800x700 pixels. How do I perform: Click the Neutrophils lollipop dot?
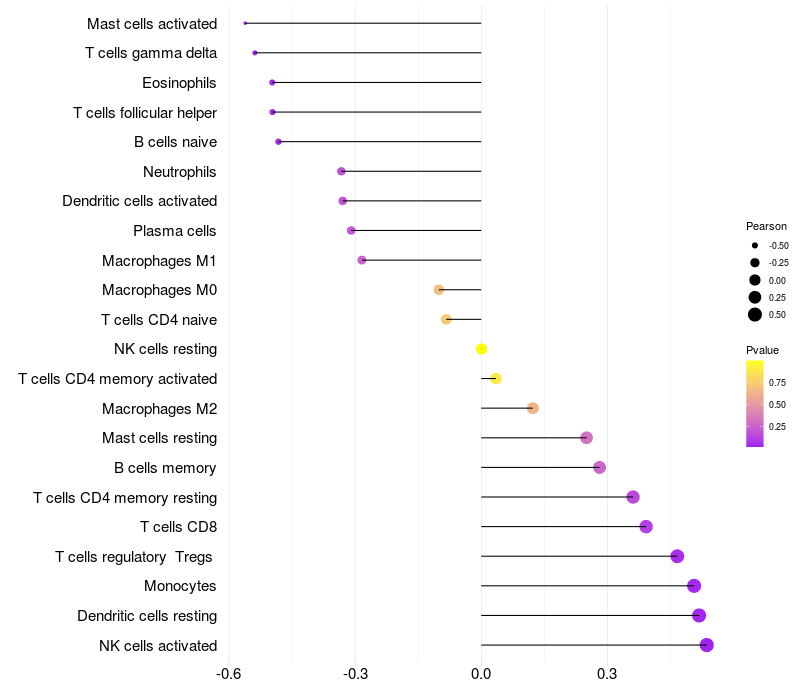[341, 172]
